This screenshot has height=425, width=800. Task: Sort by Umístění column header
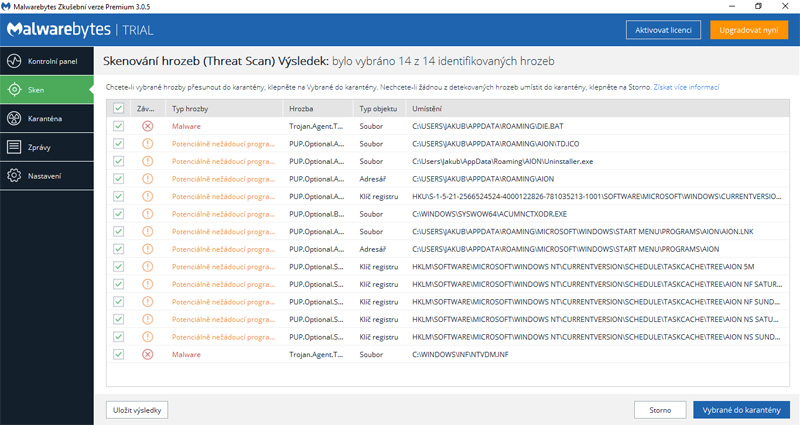(x=597, y=109)
